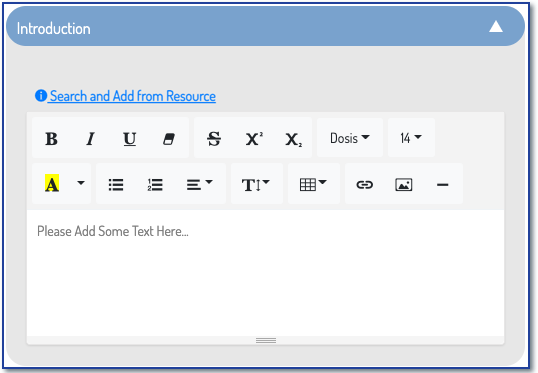Open the line height dropdown
Image resolution: width=538 pixels, height=373 pixels.
click(256, 185)
